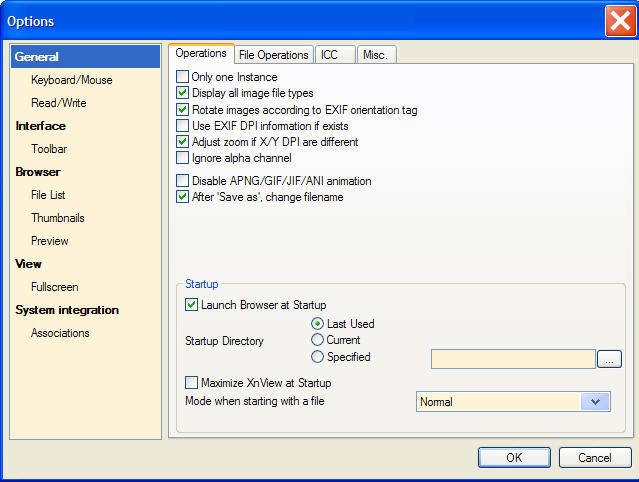Select the System integration category

67,310
